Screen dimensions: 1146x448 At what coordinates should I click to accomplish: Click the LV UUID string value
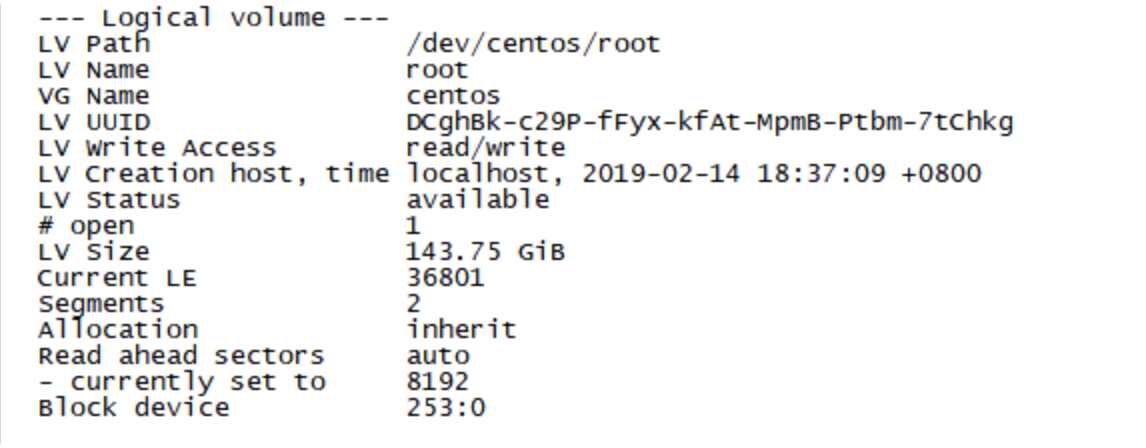pos(709,122)
